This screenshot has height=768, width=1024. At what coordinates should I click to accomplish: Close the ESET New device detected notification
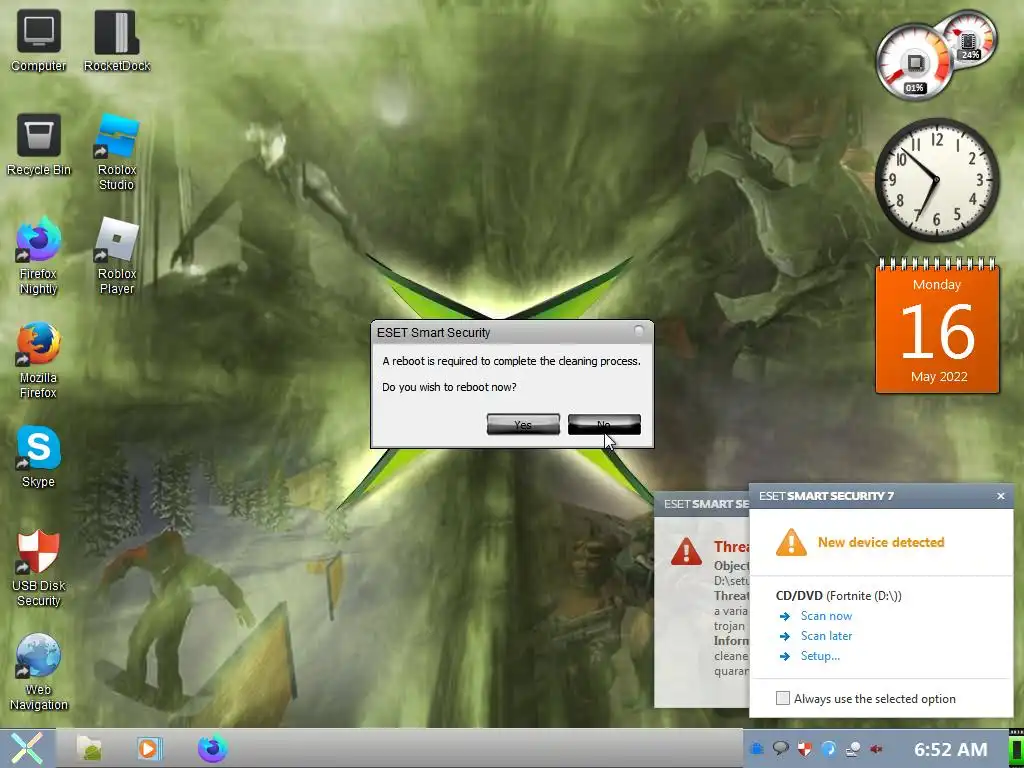point(1000,496)
